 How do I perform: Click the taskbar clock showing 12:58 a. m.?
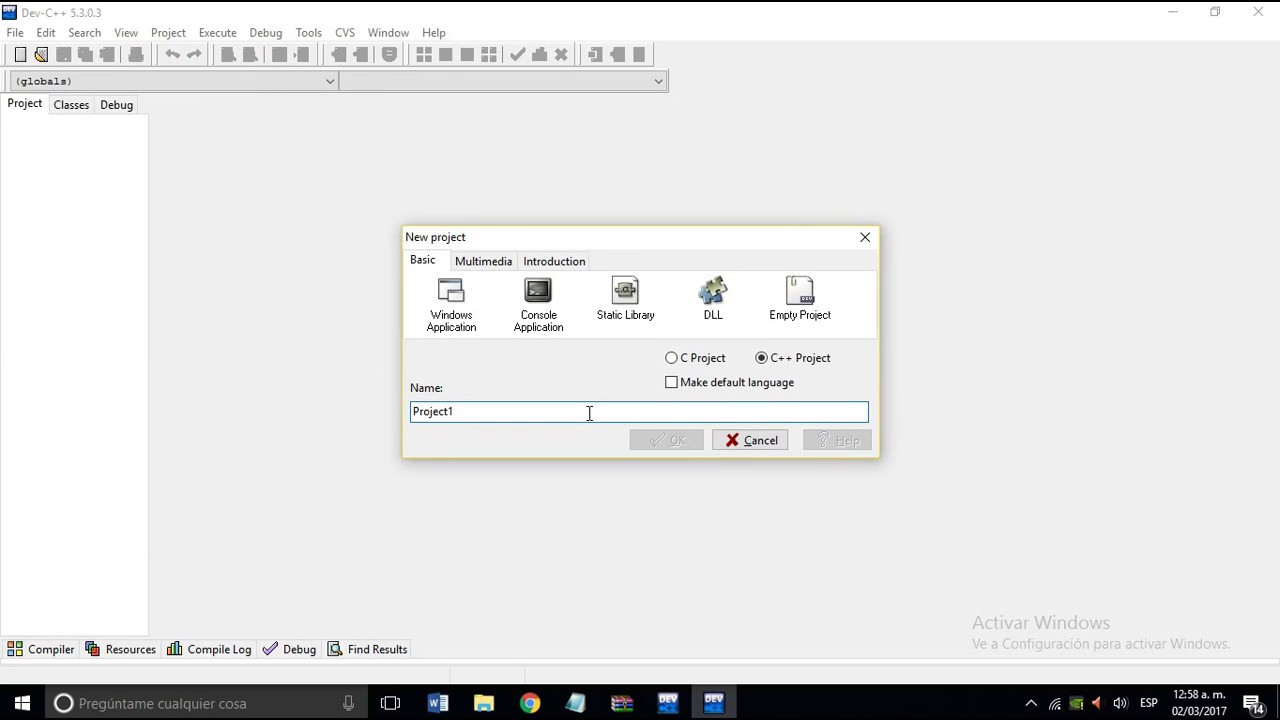tap(1199, 703)
